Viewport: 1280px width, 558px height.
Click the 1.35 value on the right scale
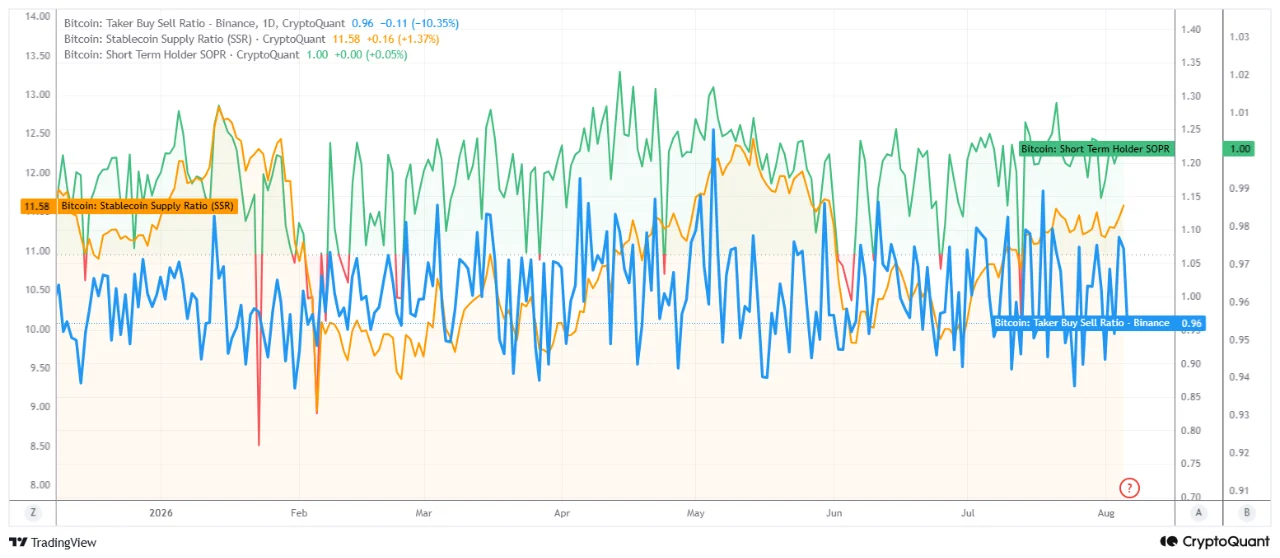pos(1190,63)
